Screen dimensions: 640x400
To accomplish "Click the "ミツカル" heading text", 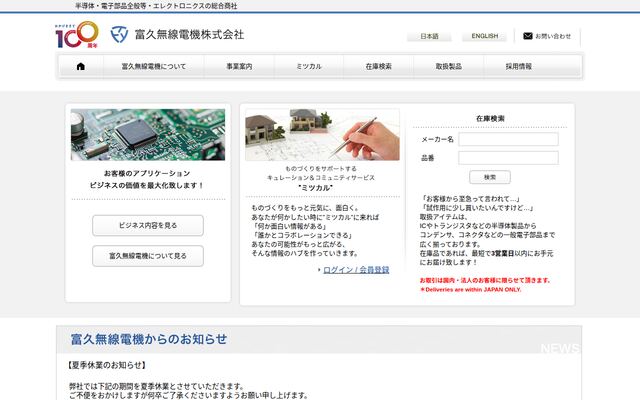I will pyautogui.click(x=316, y=188).
